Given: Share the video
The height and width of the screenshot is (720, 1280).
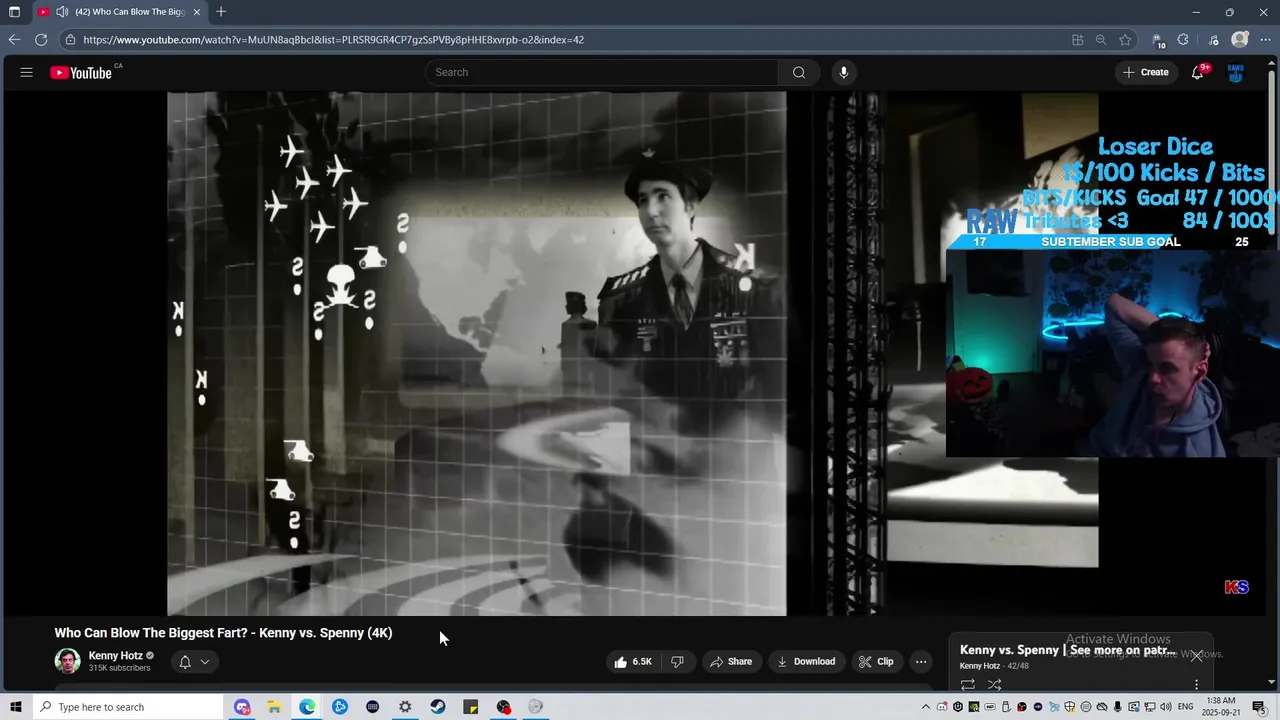Looking at the screenshot, I should pos(730,661).
